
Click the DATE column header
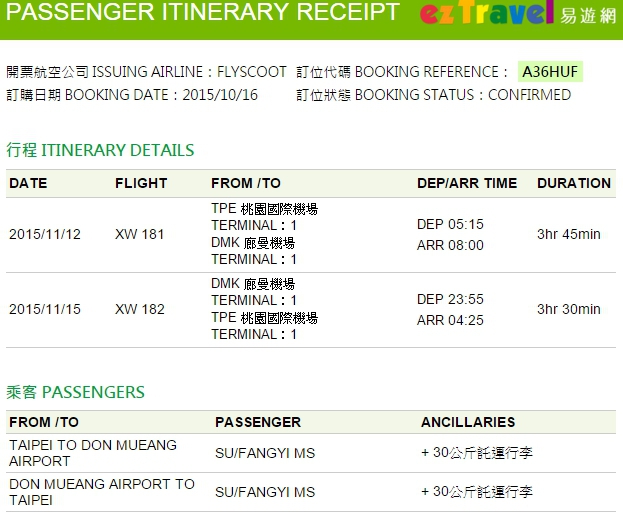tap(28, 183)
